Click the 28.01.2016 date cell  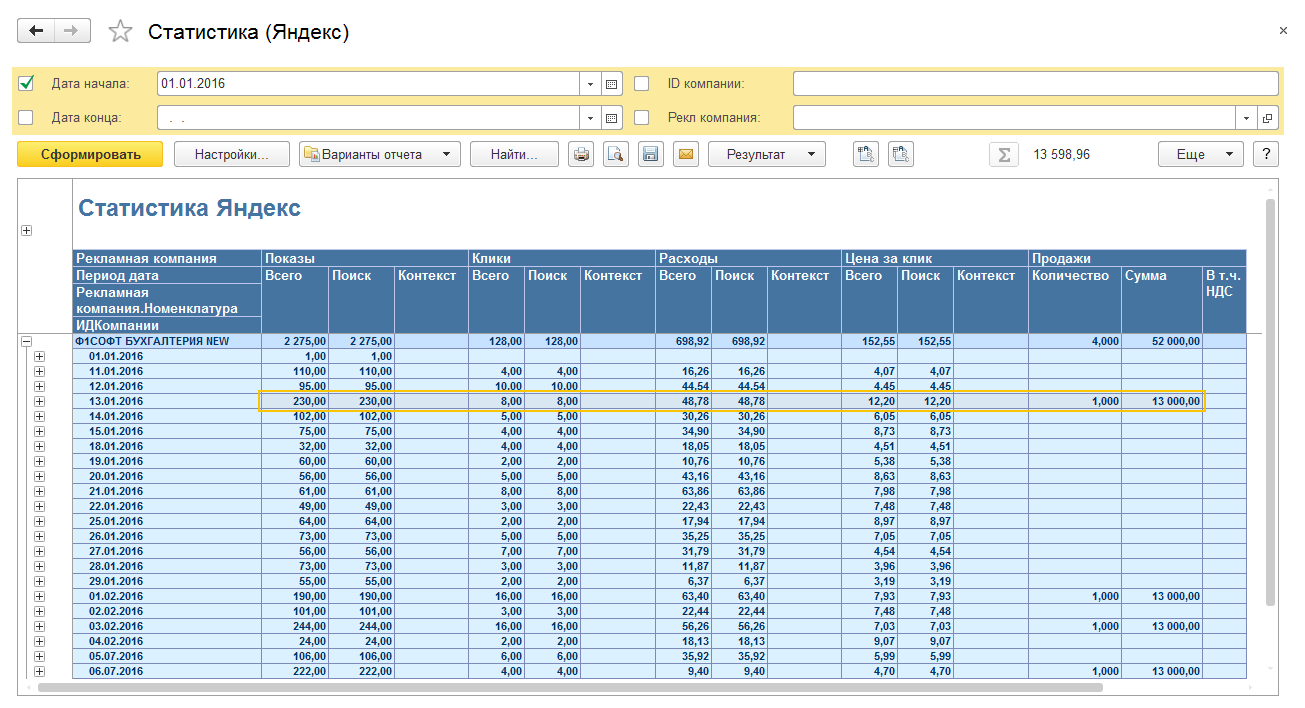[x=167, y=566]
